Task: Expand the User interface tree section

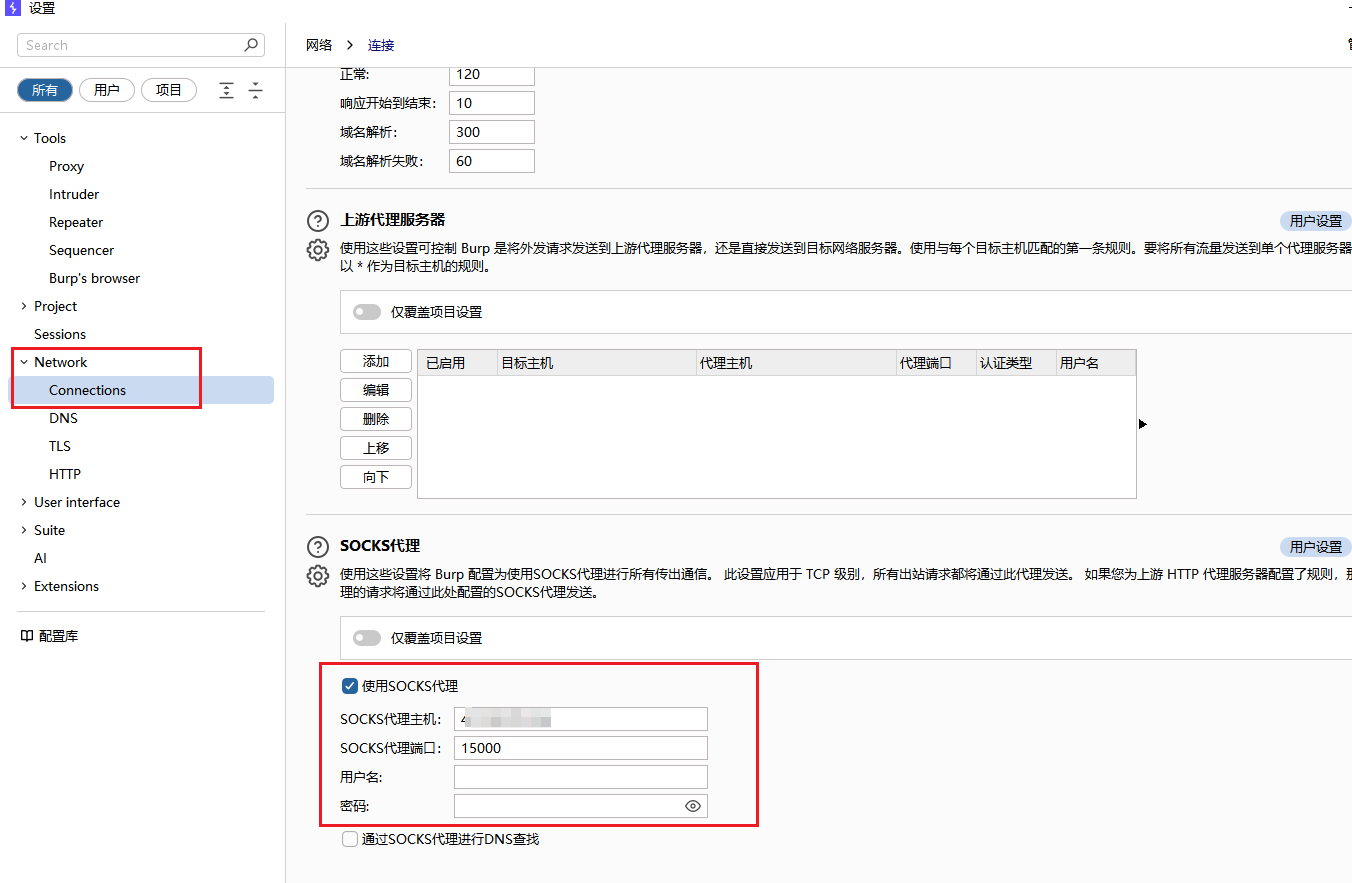Action: pyautogui.click(x=24, y=502)
